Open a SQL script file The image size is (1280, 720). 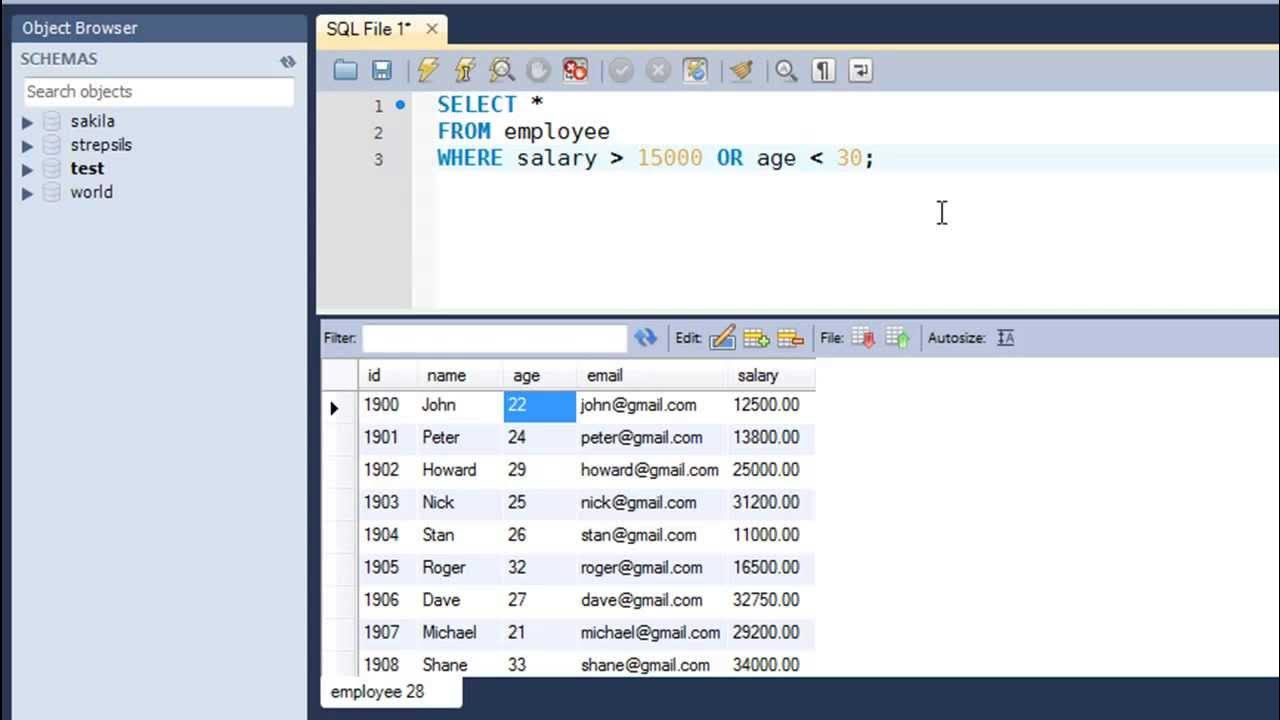(x=346, y=70)
